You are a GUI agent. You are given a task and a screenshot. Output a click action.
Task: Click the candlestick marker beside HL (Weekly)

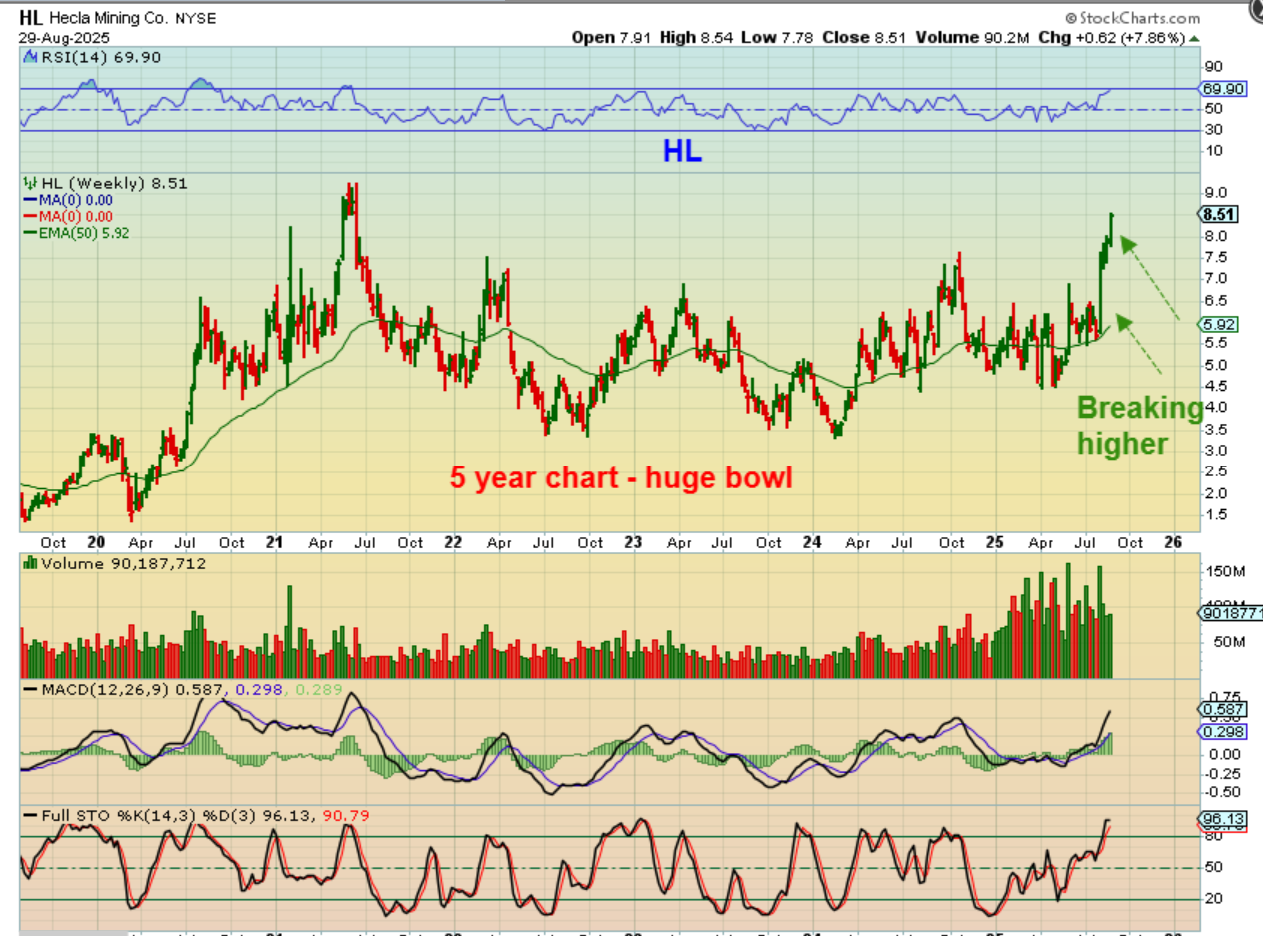28,184
